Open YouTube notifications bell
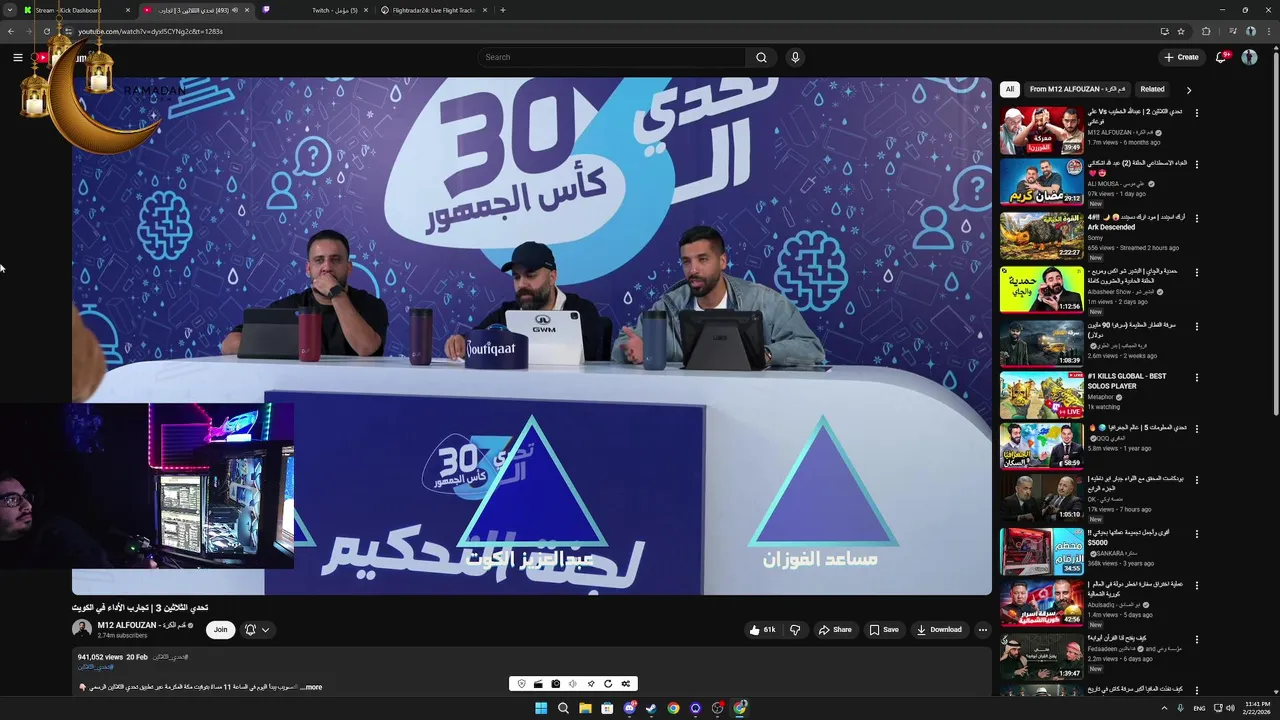This screenshot has width=1280, height=720. pos(1221,57)
